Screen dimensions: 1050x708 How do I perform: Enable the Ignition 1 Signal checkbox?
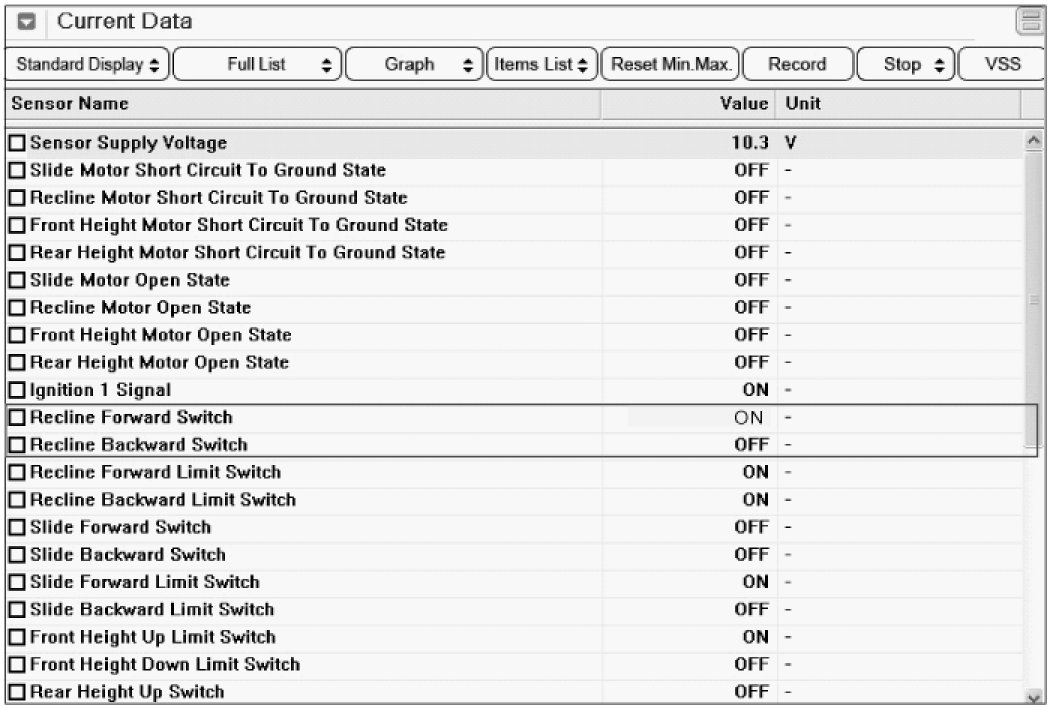[x=17, y=390]
